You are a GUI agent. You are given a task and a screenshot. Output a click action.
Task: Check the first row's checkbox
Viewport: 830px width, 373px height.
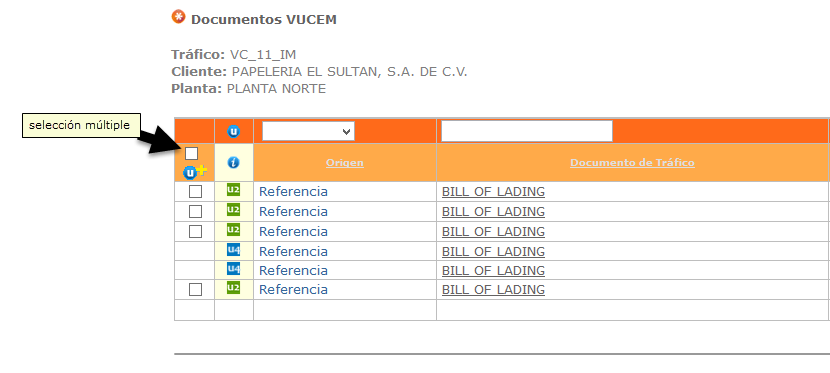coord(195,192)
